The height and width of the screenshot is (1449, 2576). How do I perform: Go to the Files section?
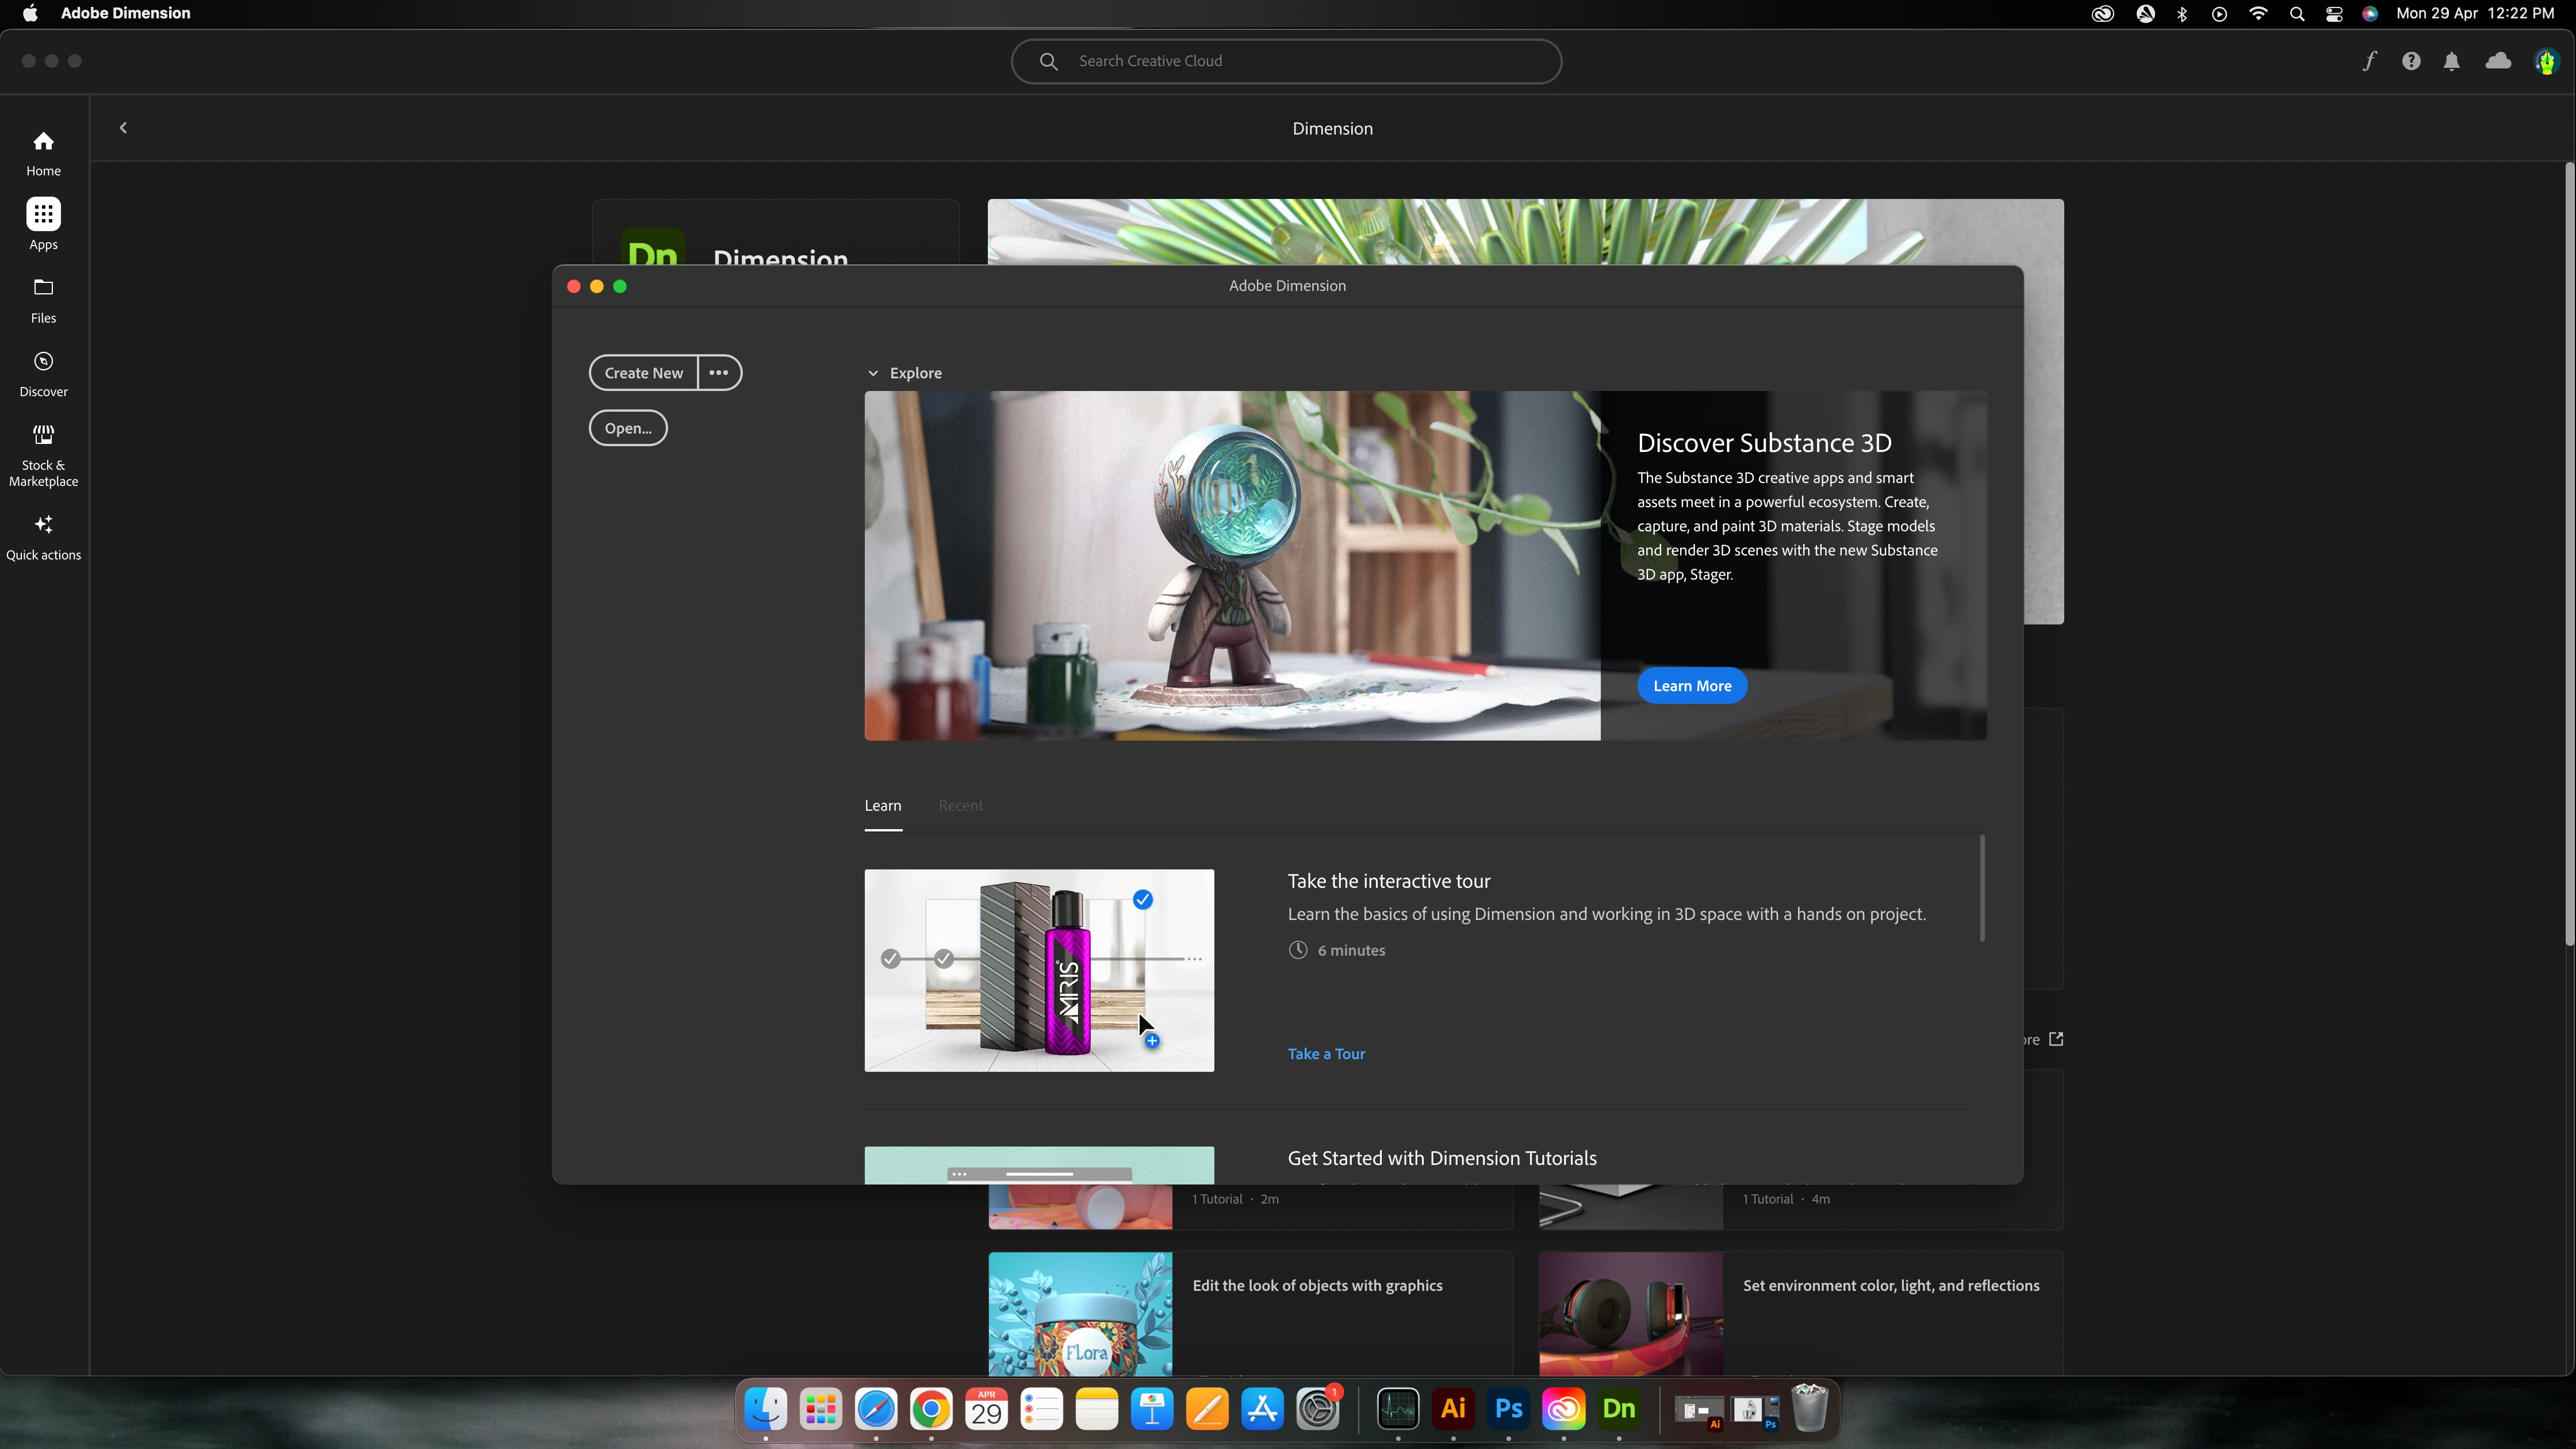[43, 289]
